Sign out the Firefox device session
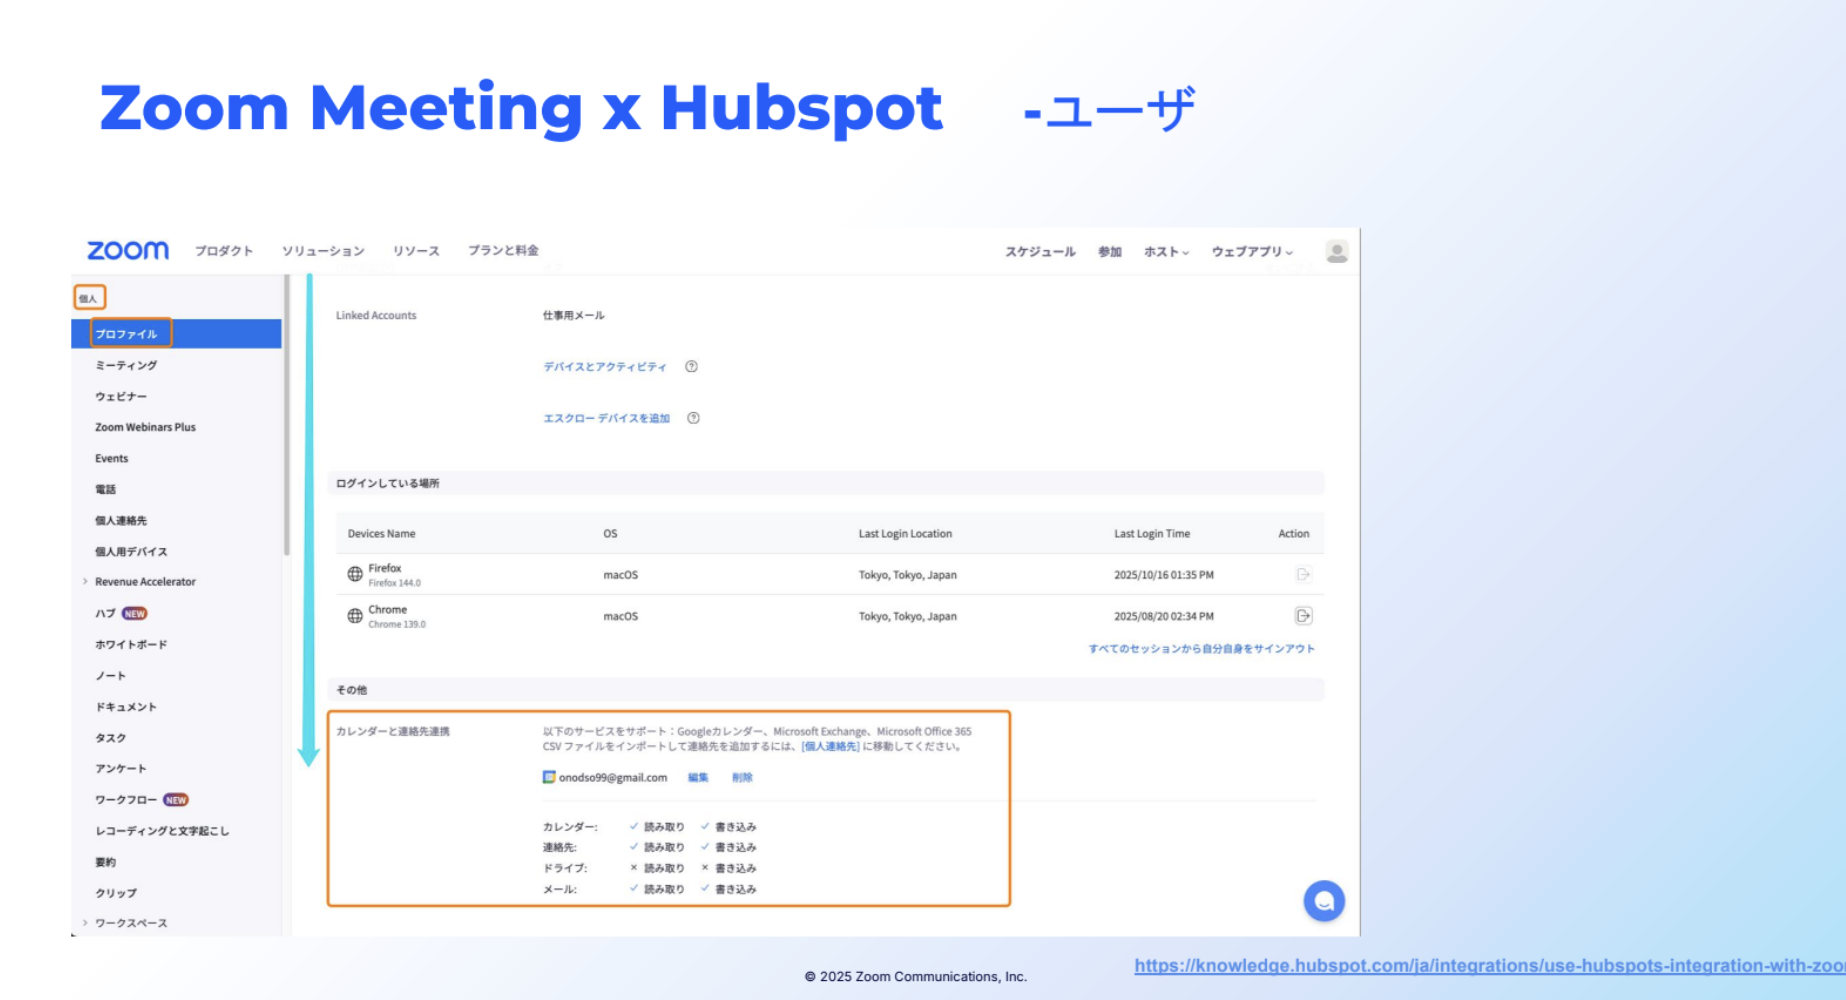 [x=1303, y=575]
